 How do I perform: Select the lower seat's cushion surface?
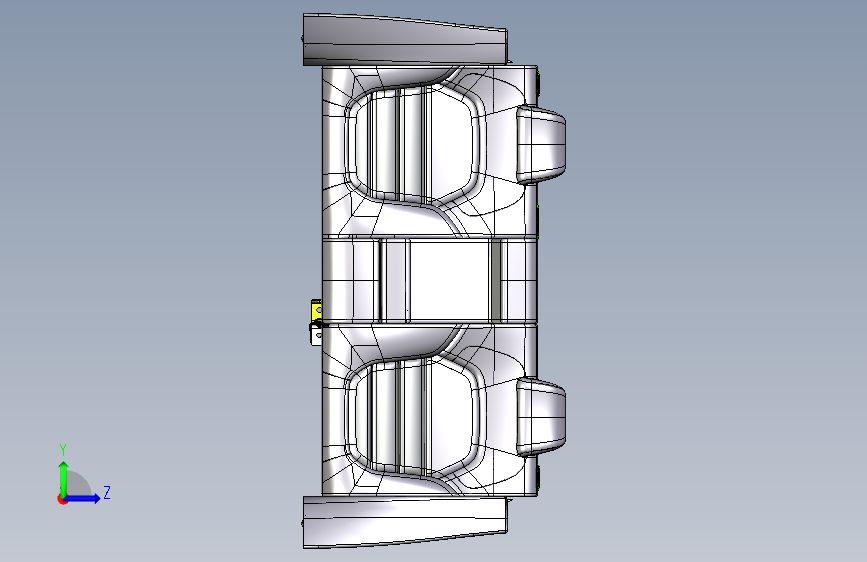pyautogui.click(x=415, y=418)
